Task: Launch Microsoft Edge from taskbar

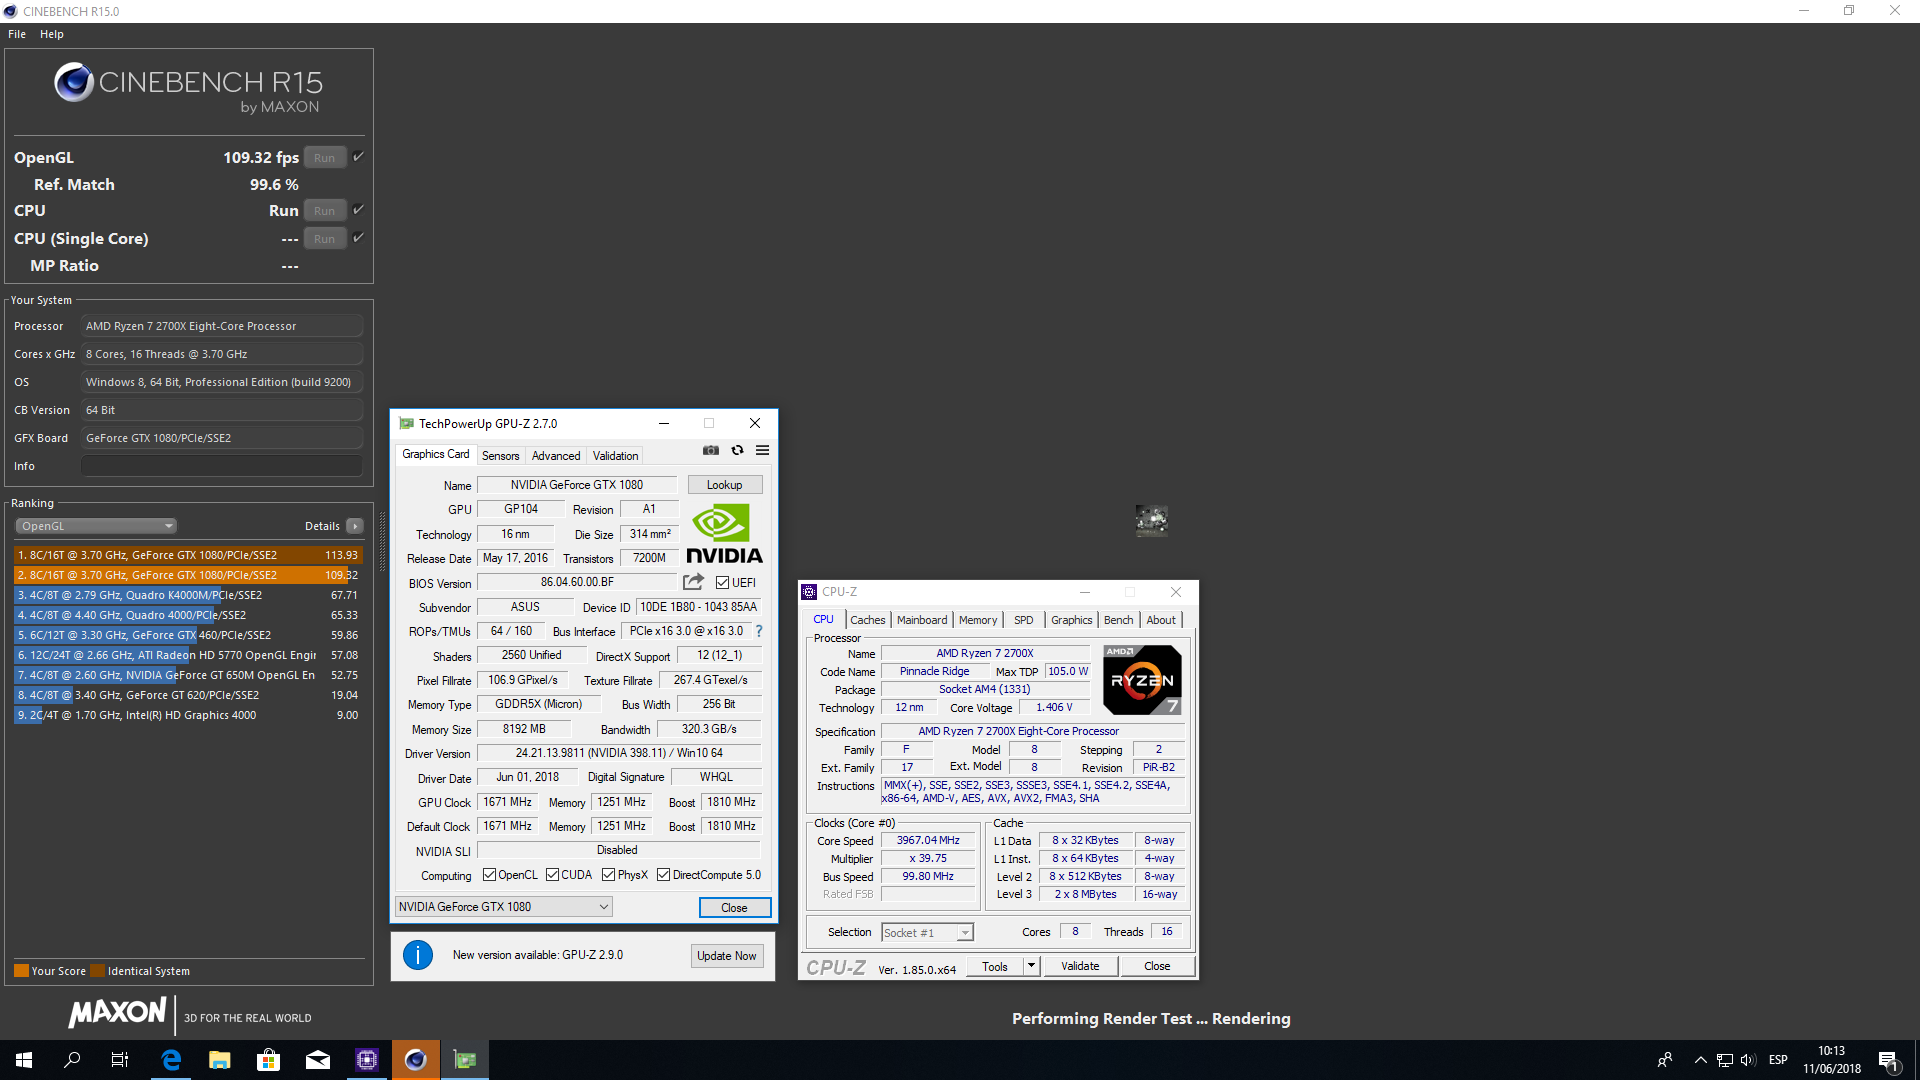Action: coord(171,1060)
